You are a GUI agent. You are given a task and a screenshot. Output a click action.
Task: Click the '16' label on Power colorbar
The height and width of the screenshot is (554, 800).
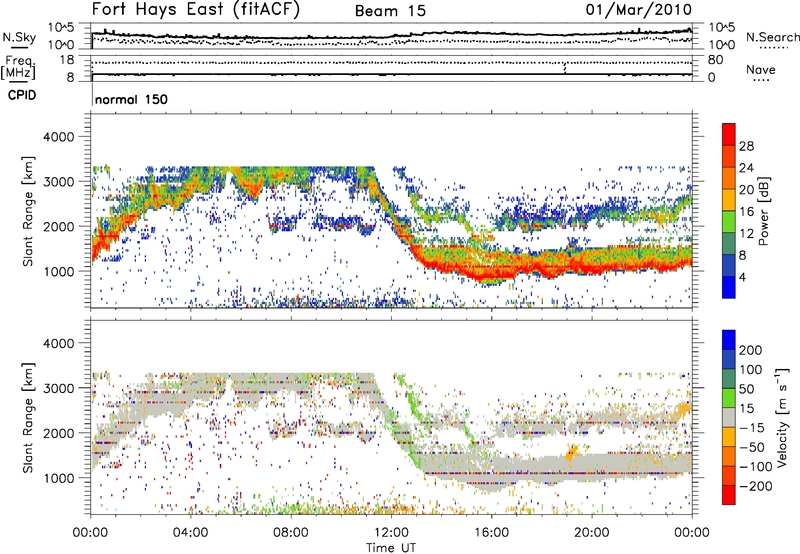pos(746,212)
